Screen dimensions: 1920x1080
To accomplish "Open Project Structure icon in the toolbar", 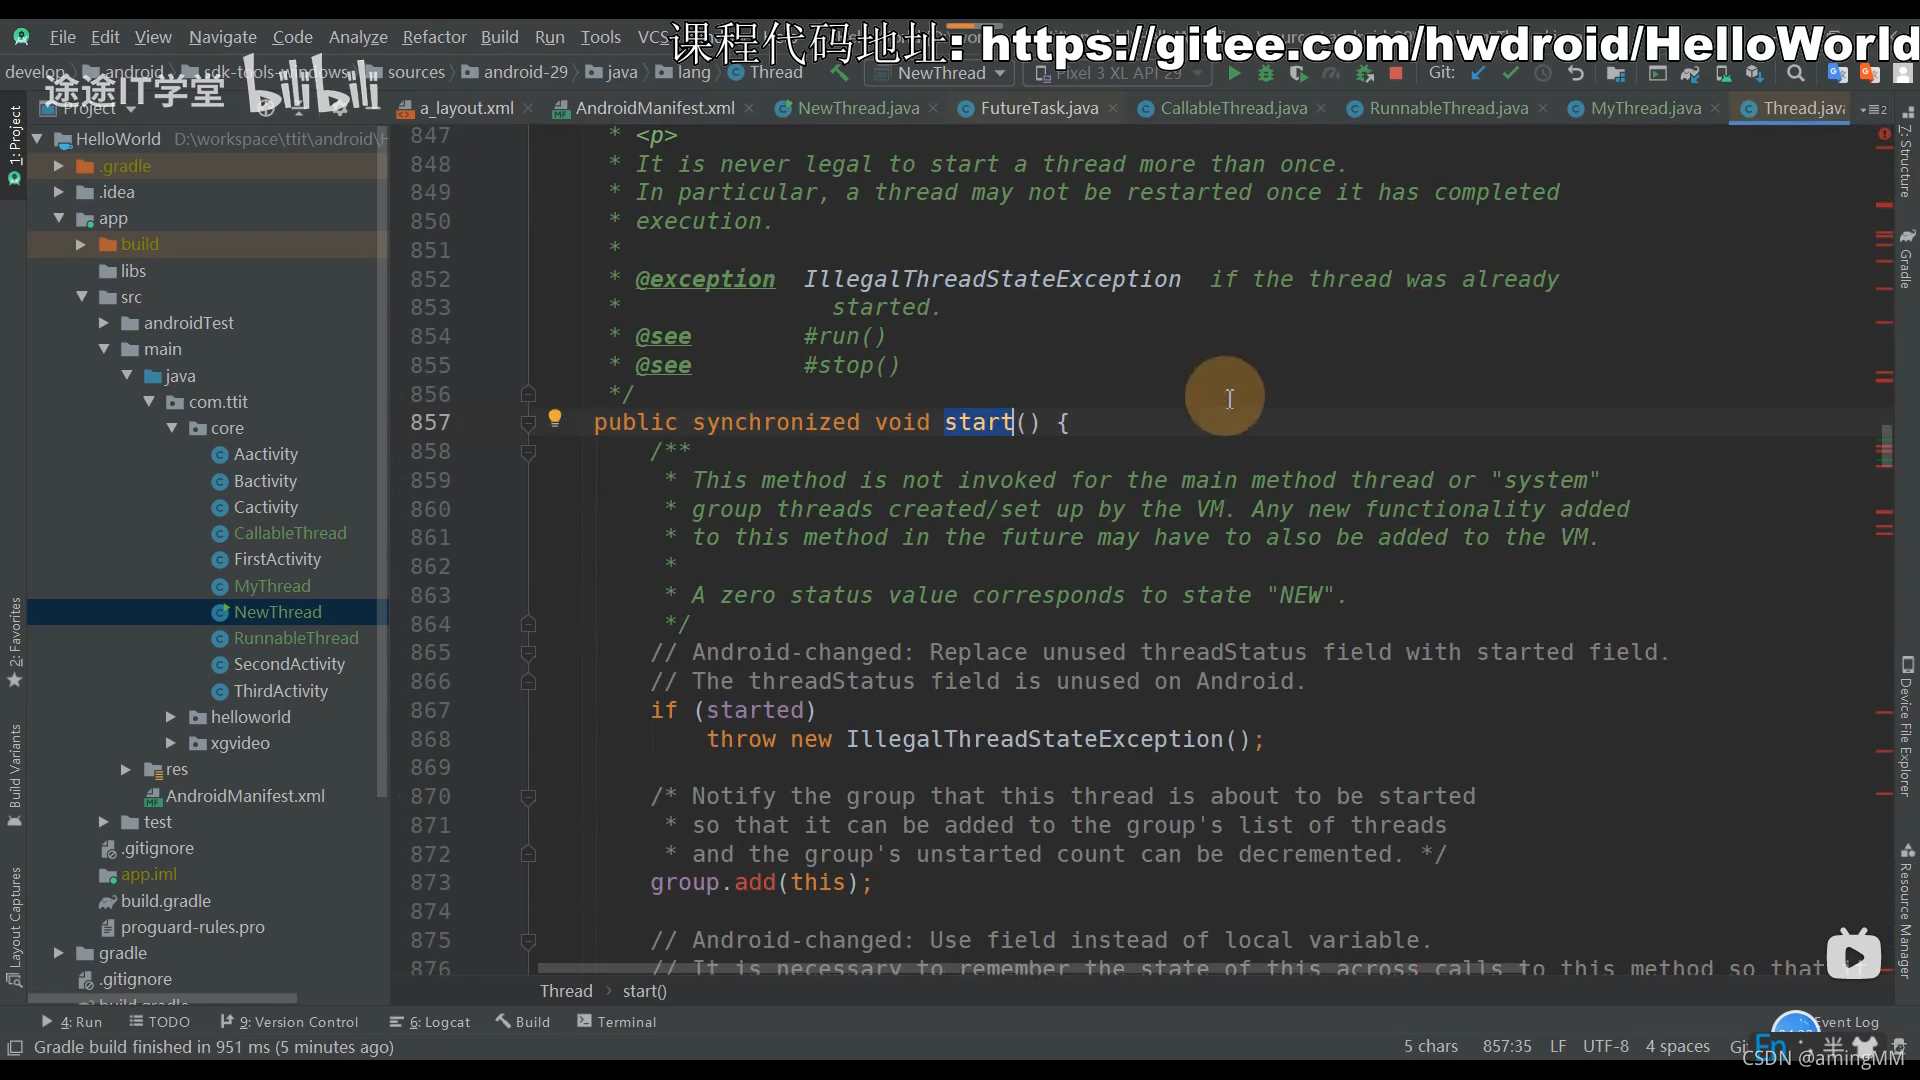I will point(1616,73).
